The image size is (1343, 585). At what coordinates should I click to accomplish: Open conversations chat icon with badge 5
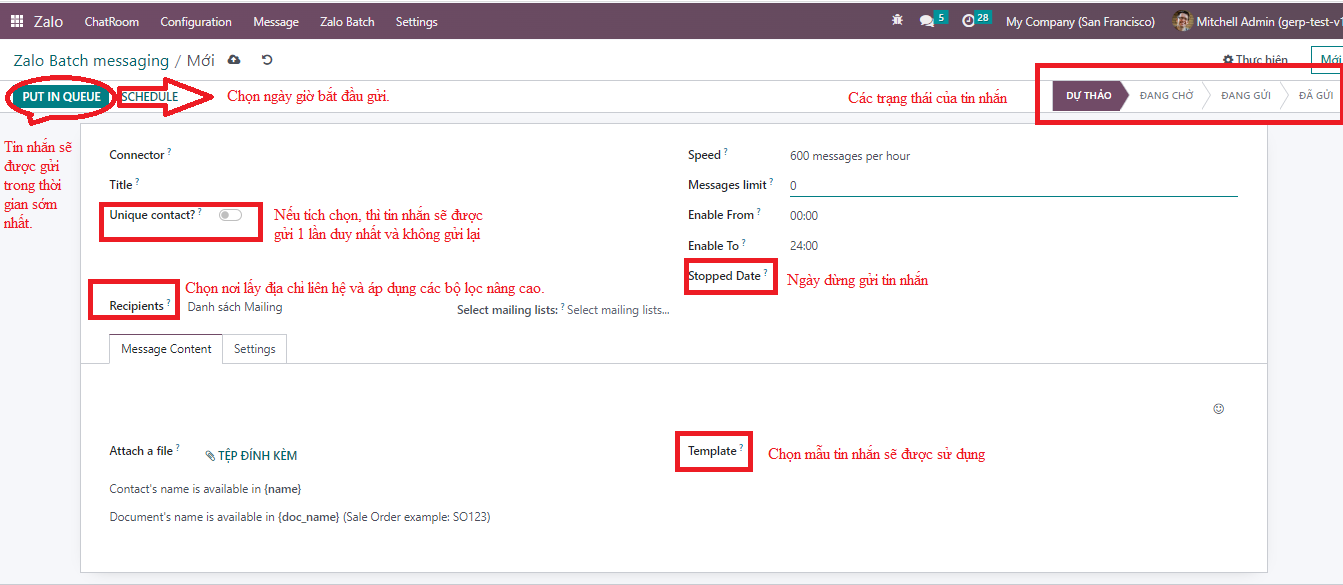click(933, 20)
